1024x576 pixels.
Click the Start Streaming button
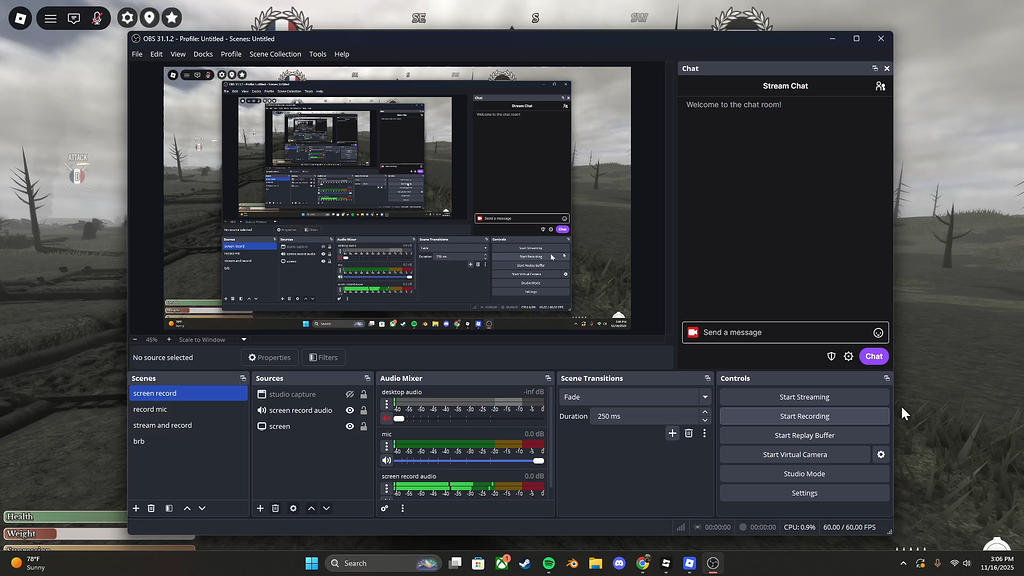[804, 397]
